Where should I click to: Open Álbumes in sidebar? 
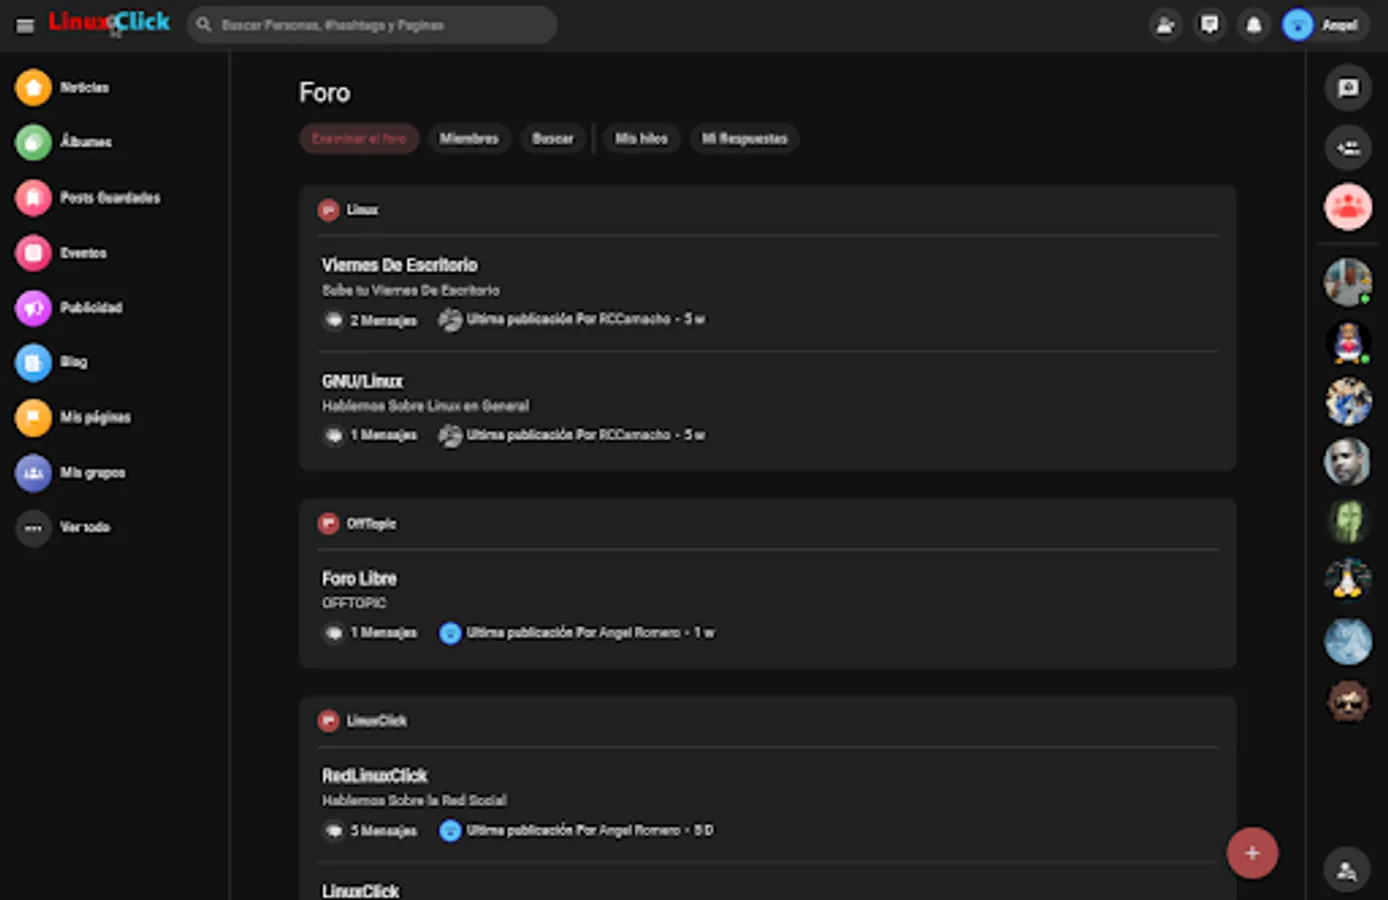coord(63,142)
